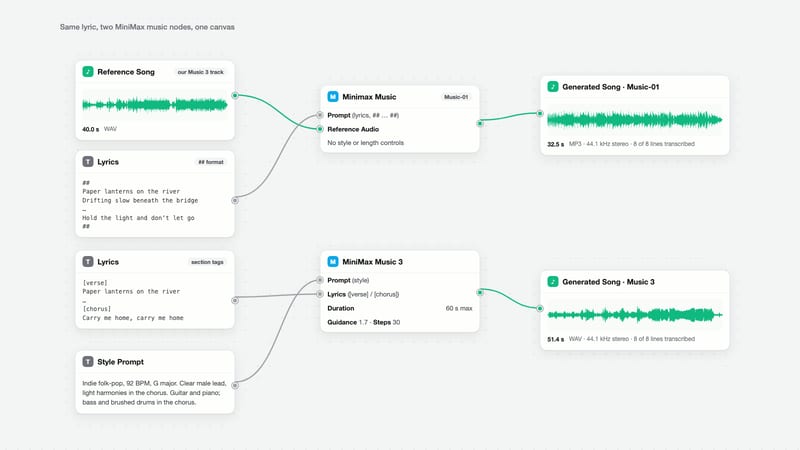Click the Generated Song Music 3 waveform
800x450 pixels.
[x=635, y=315]
